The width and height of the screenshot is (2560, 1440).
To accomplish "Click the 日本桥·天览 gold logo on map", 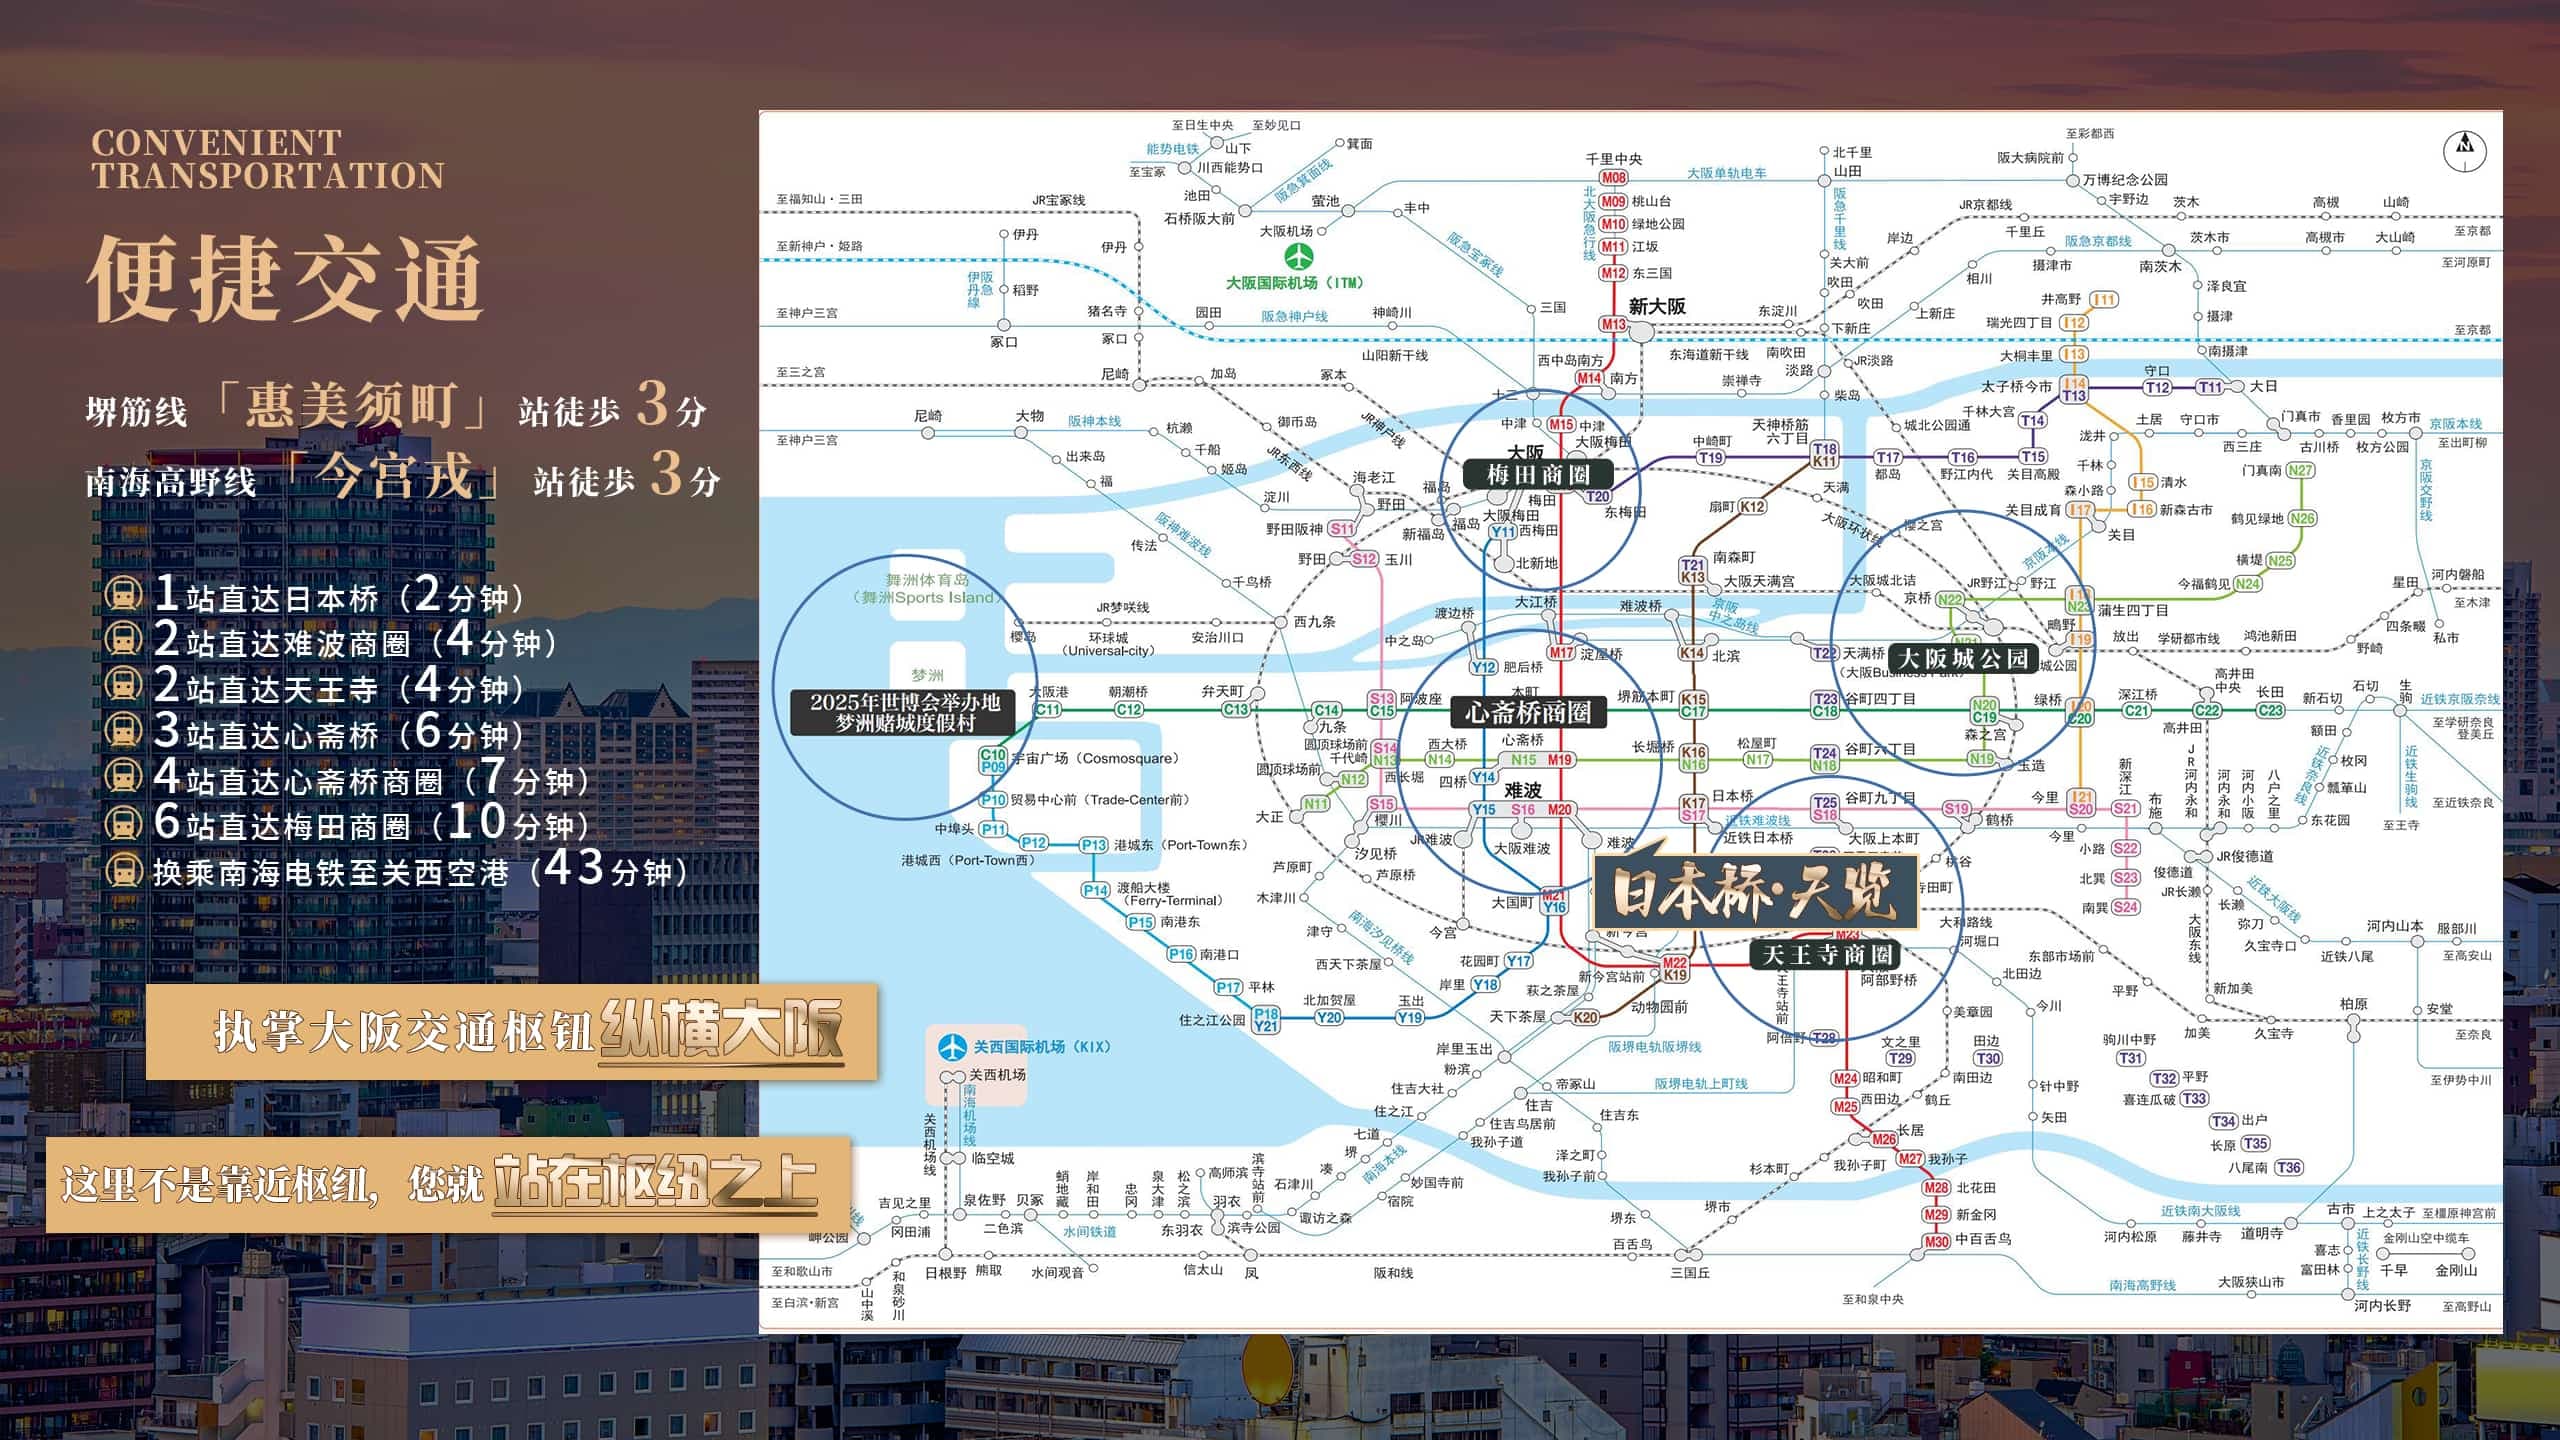I will click(x=1755, y=890).
